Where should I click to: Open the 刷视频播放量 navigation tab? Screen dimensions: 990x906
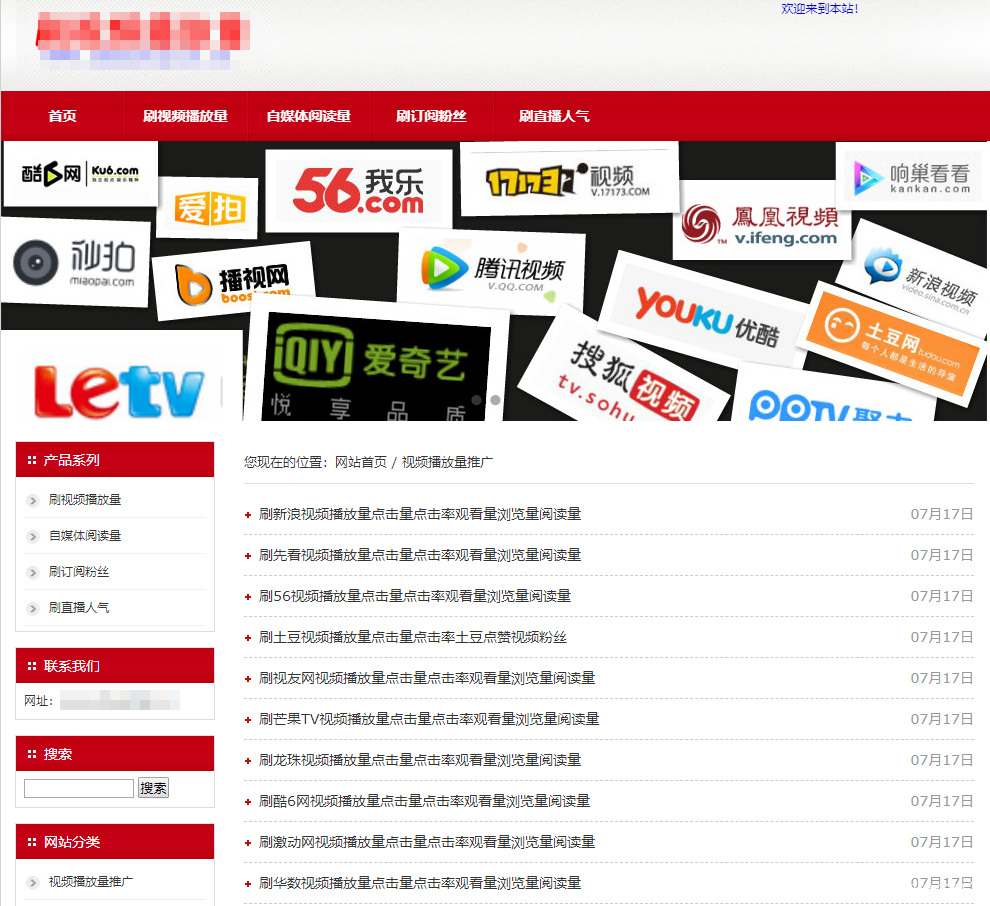point(185,116)
